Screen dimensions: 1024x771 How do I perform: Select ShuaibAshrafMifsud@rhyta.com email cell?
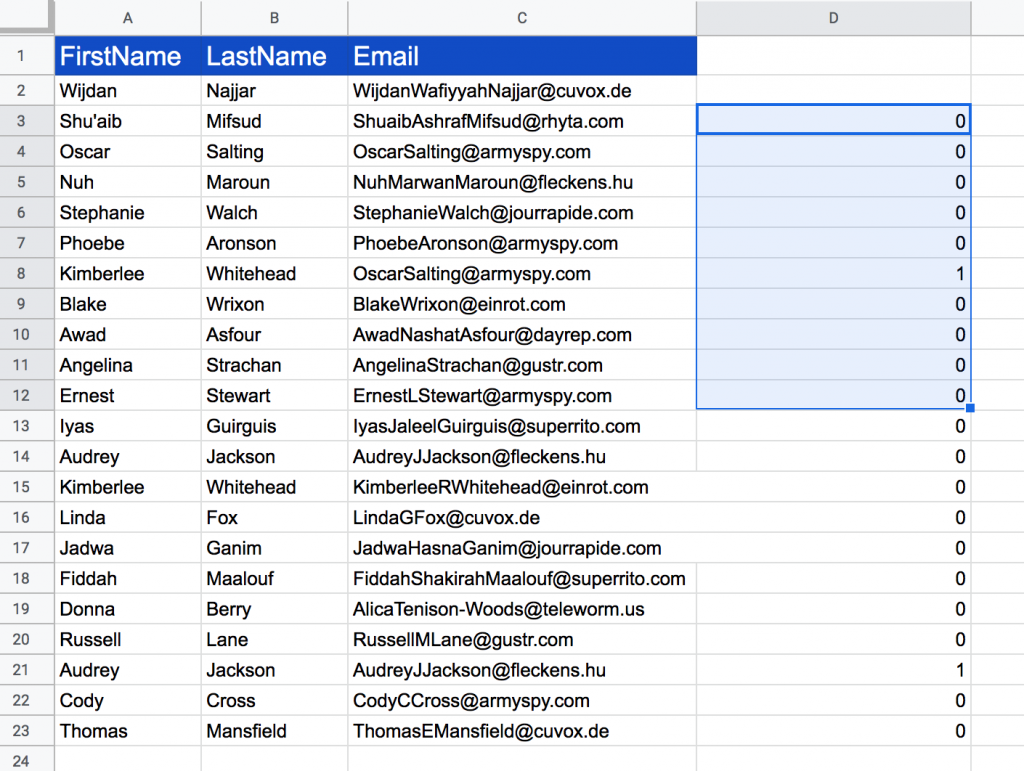522,121
